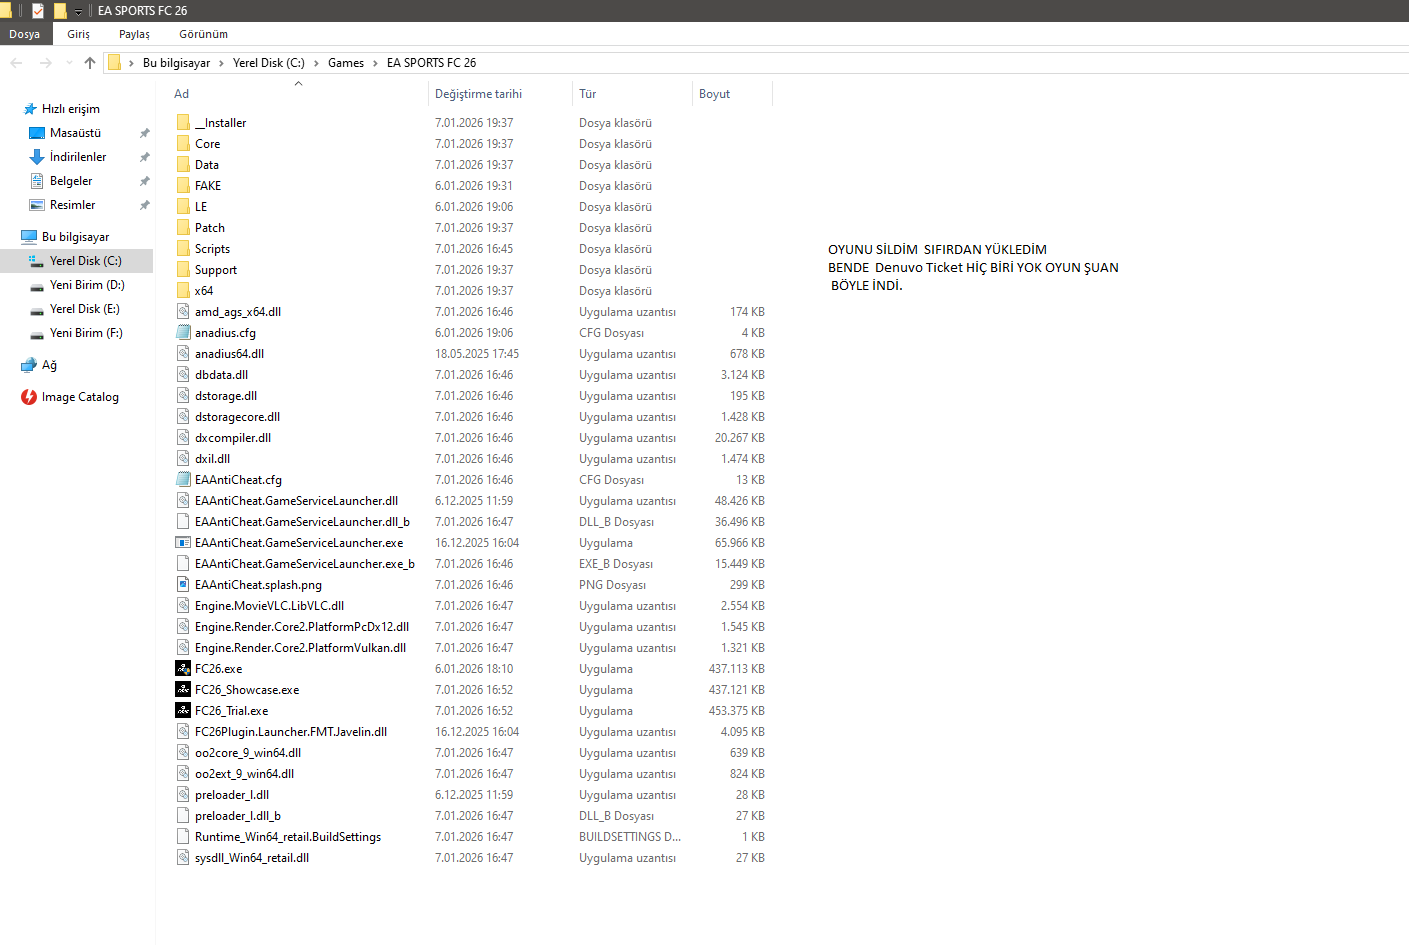The image size is (1409, 945).
Task: Click 'Yerel Disk (C:)' breadcrumb
Action: (x=268, y=63)
